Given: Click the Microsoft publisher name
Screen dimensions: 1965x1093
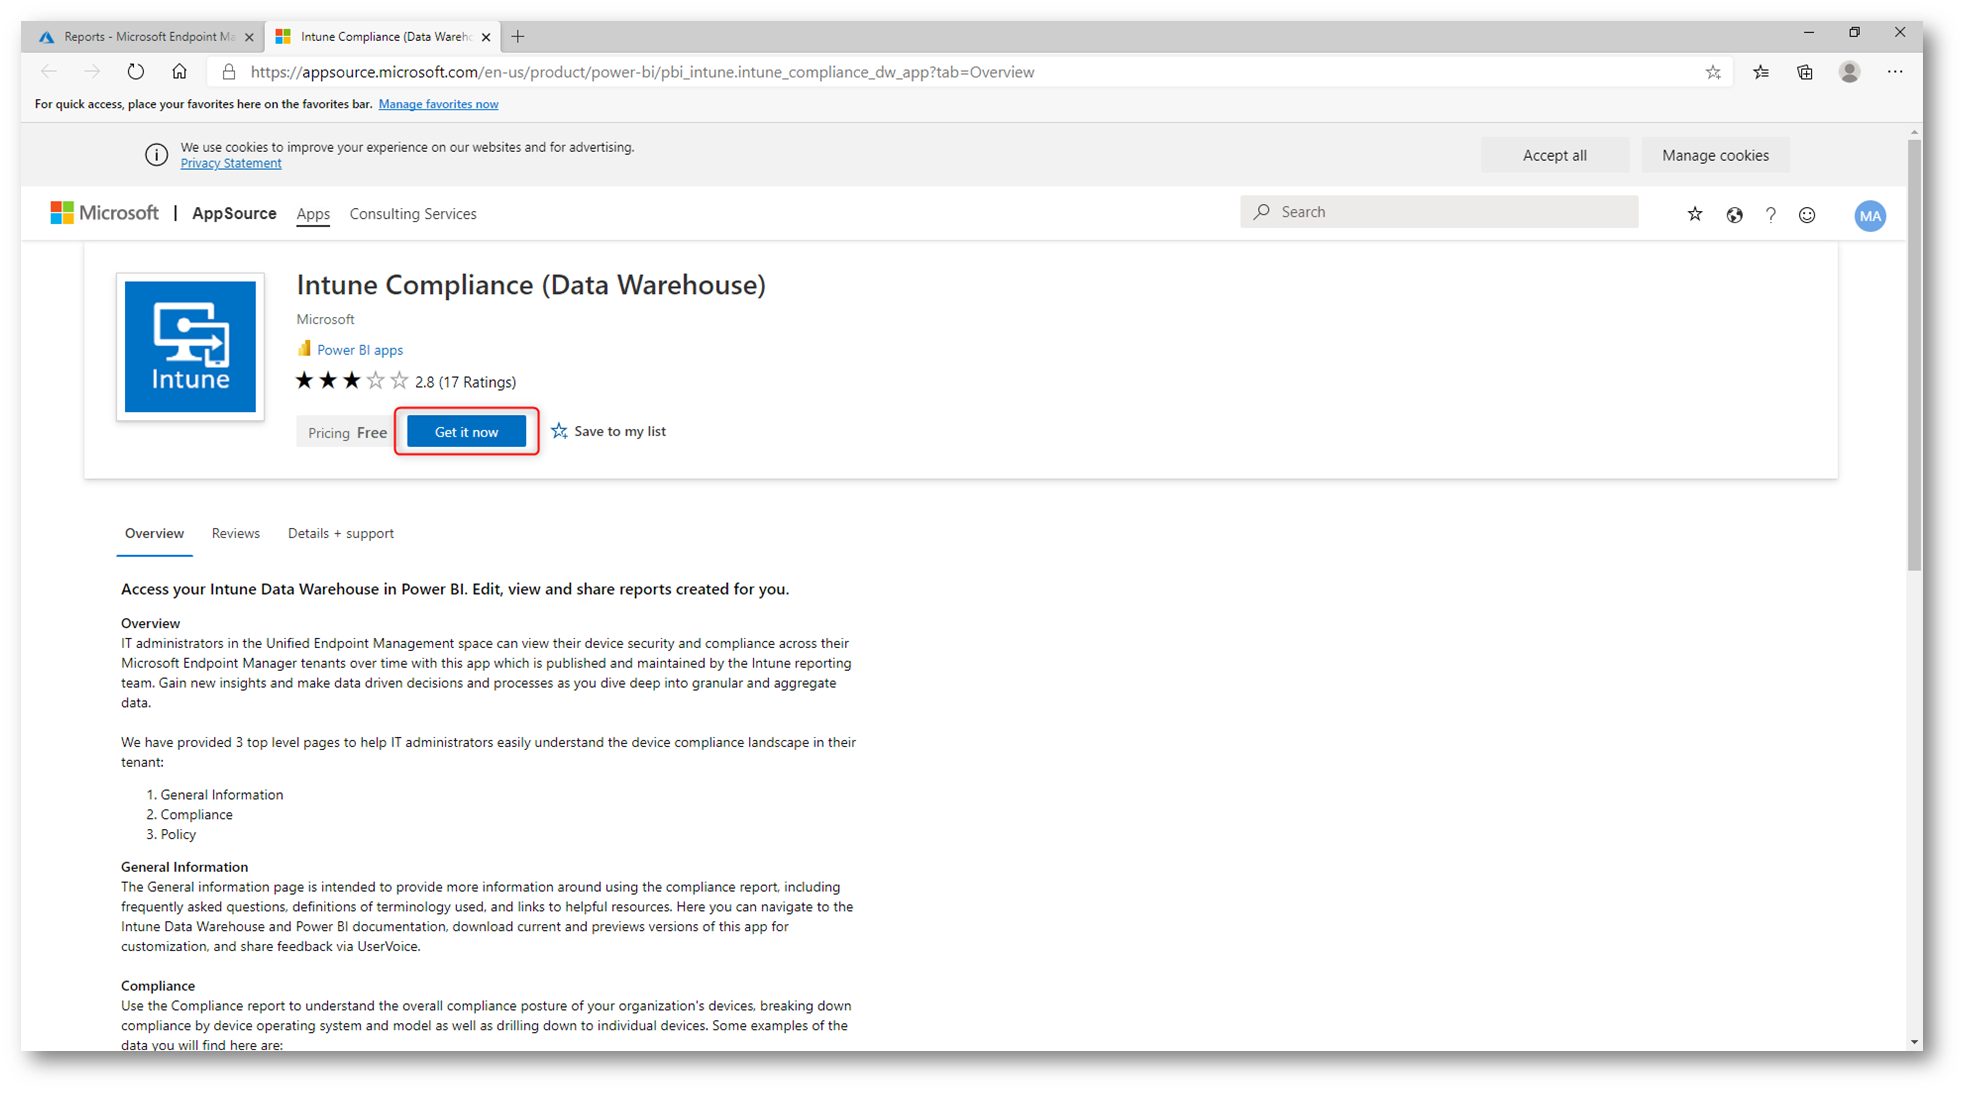Looking at the screenshot, I should tap(325, 319).
